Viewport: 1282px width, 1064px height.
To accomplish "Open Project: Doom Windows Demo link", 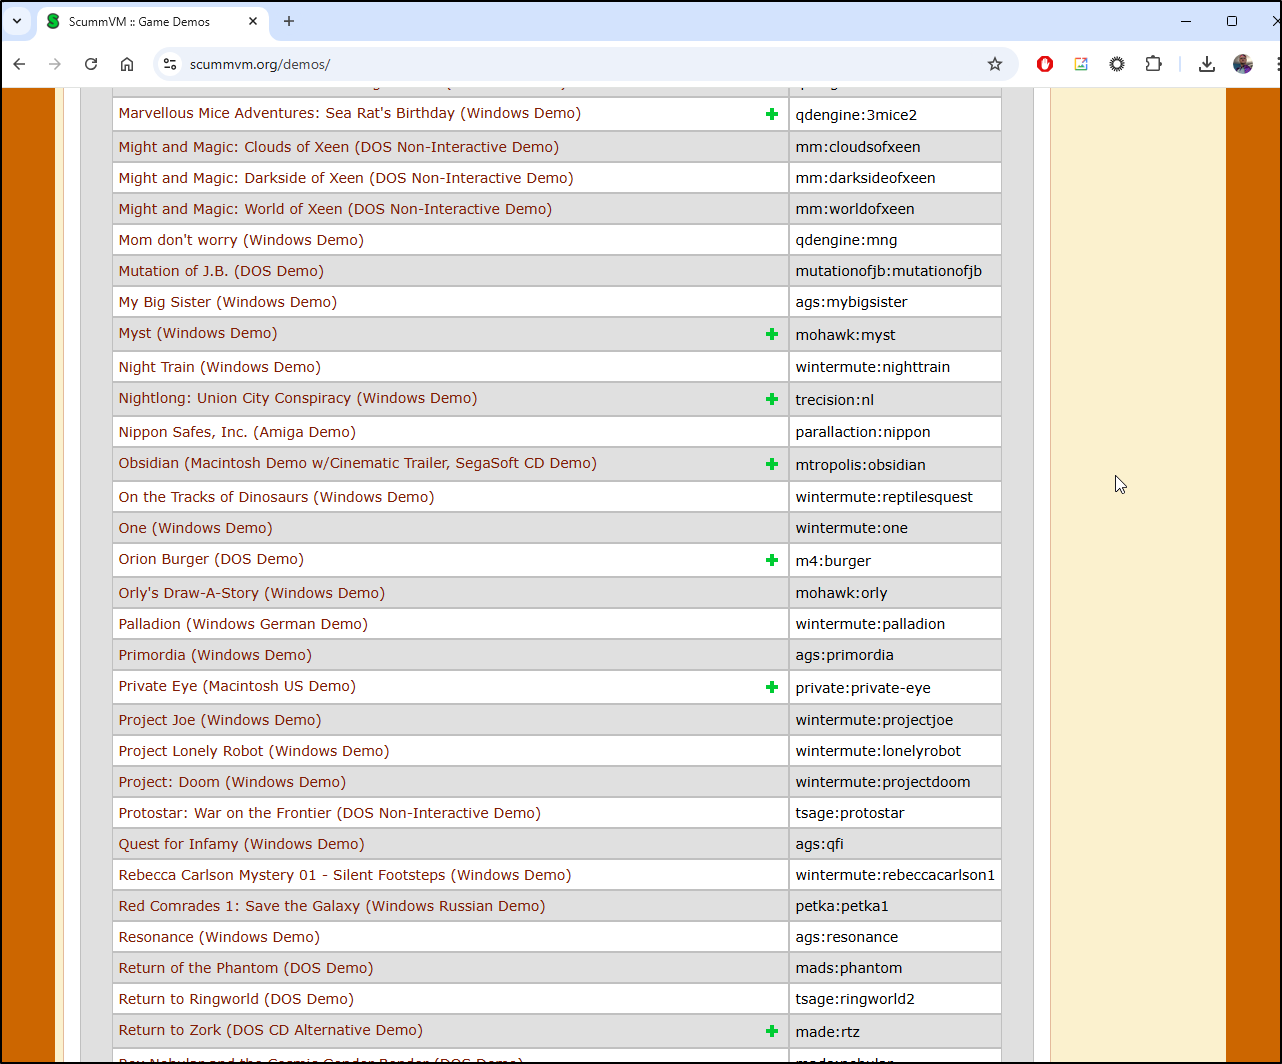I will click(232, 782).
